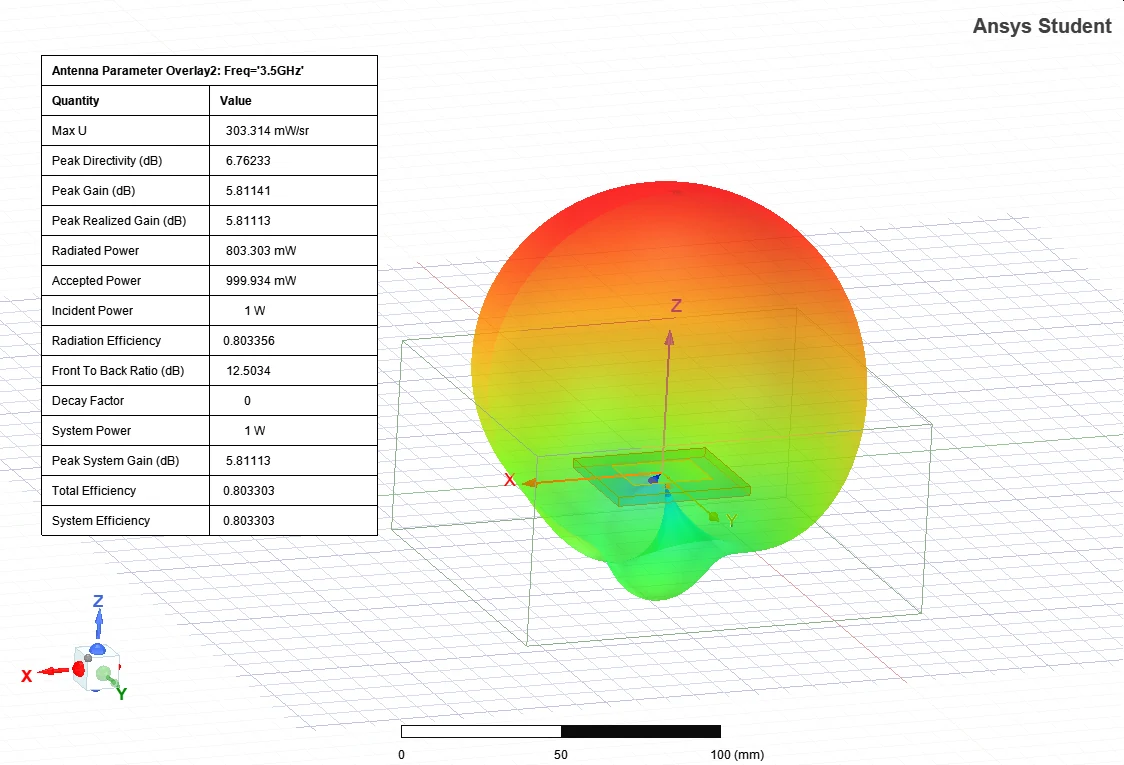Select the 'System Efficiency' label
This screenshot has width=1124, height=765.
(101, 521)
